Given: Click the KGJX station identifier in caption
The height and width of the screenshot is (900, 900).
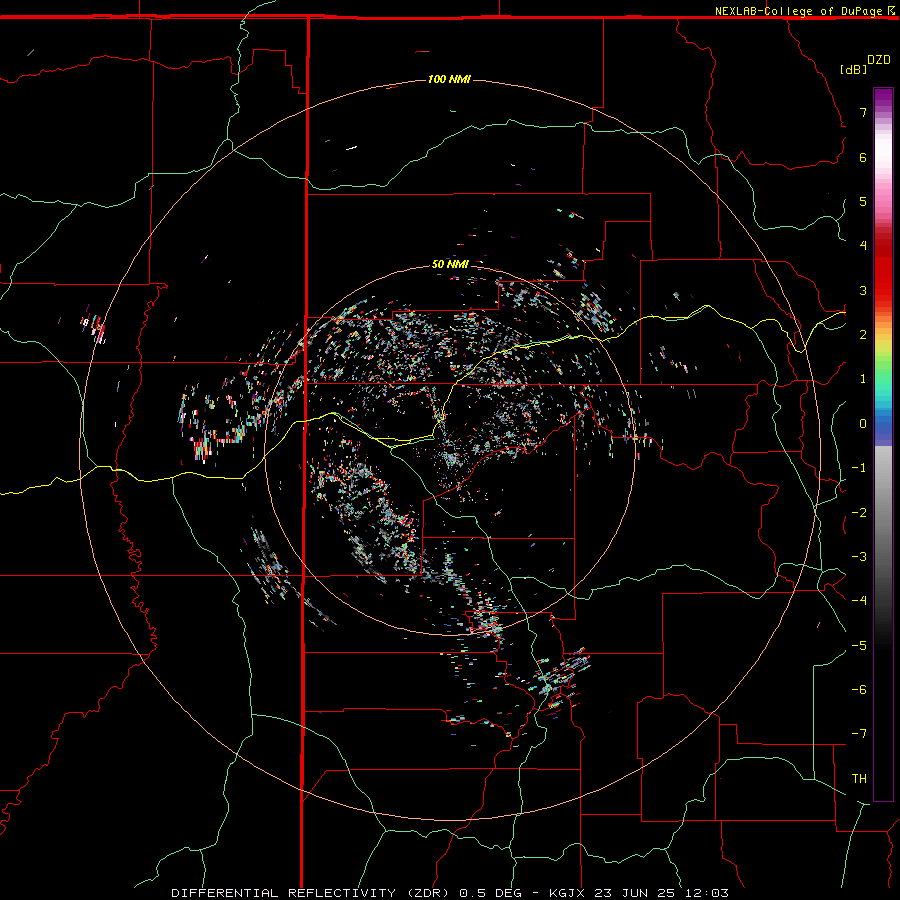Looking at the screenshot, I should click(567, 893).
